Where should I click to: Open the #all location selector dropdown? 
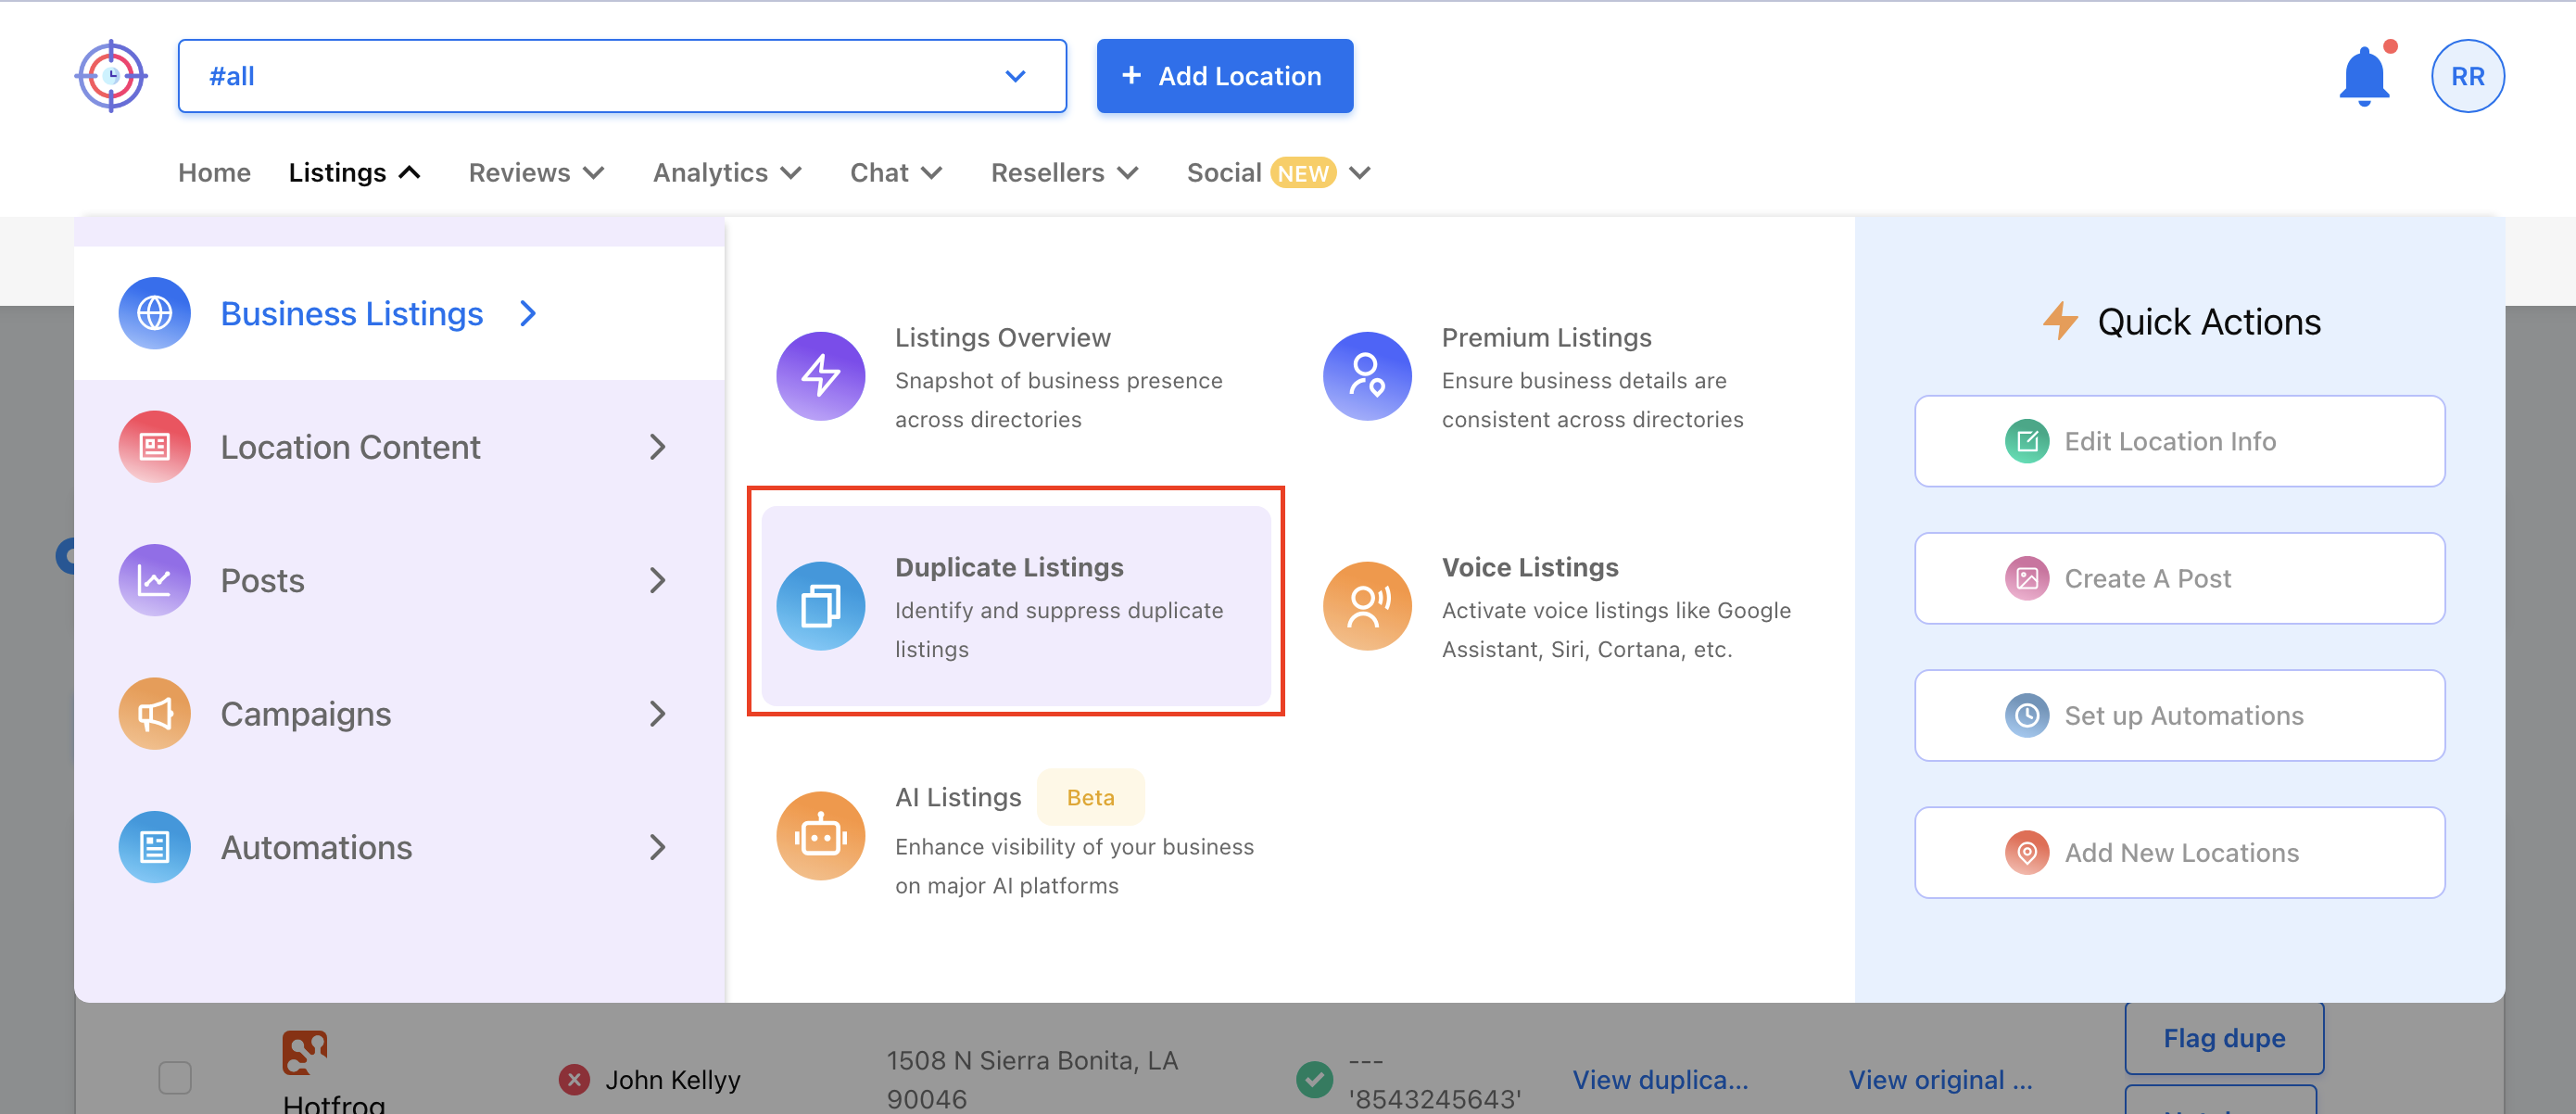(622, 76)
